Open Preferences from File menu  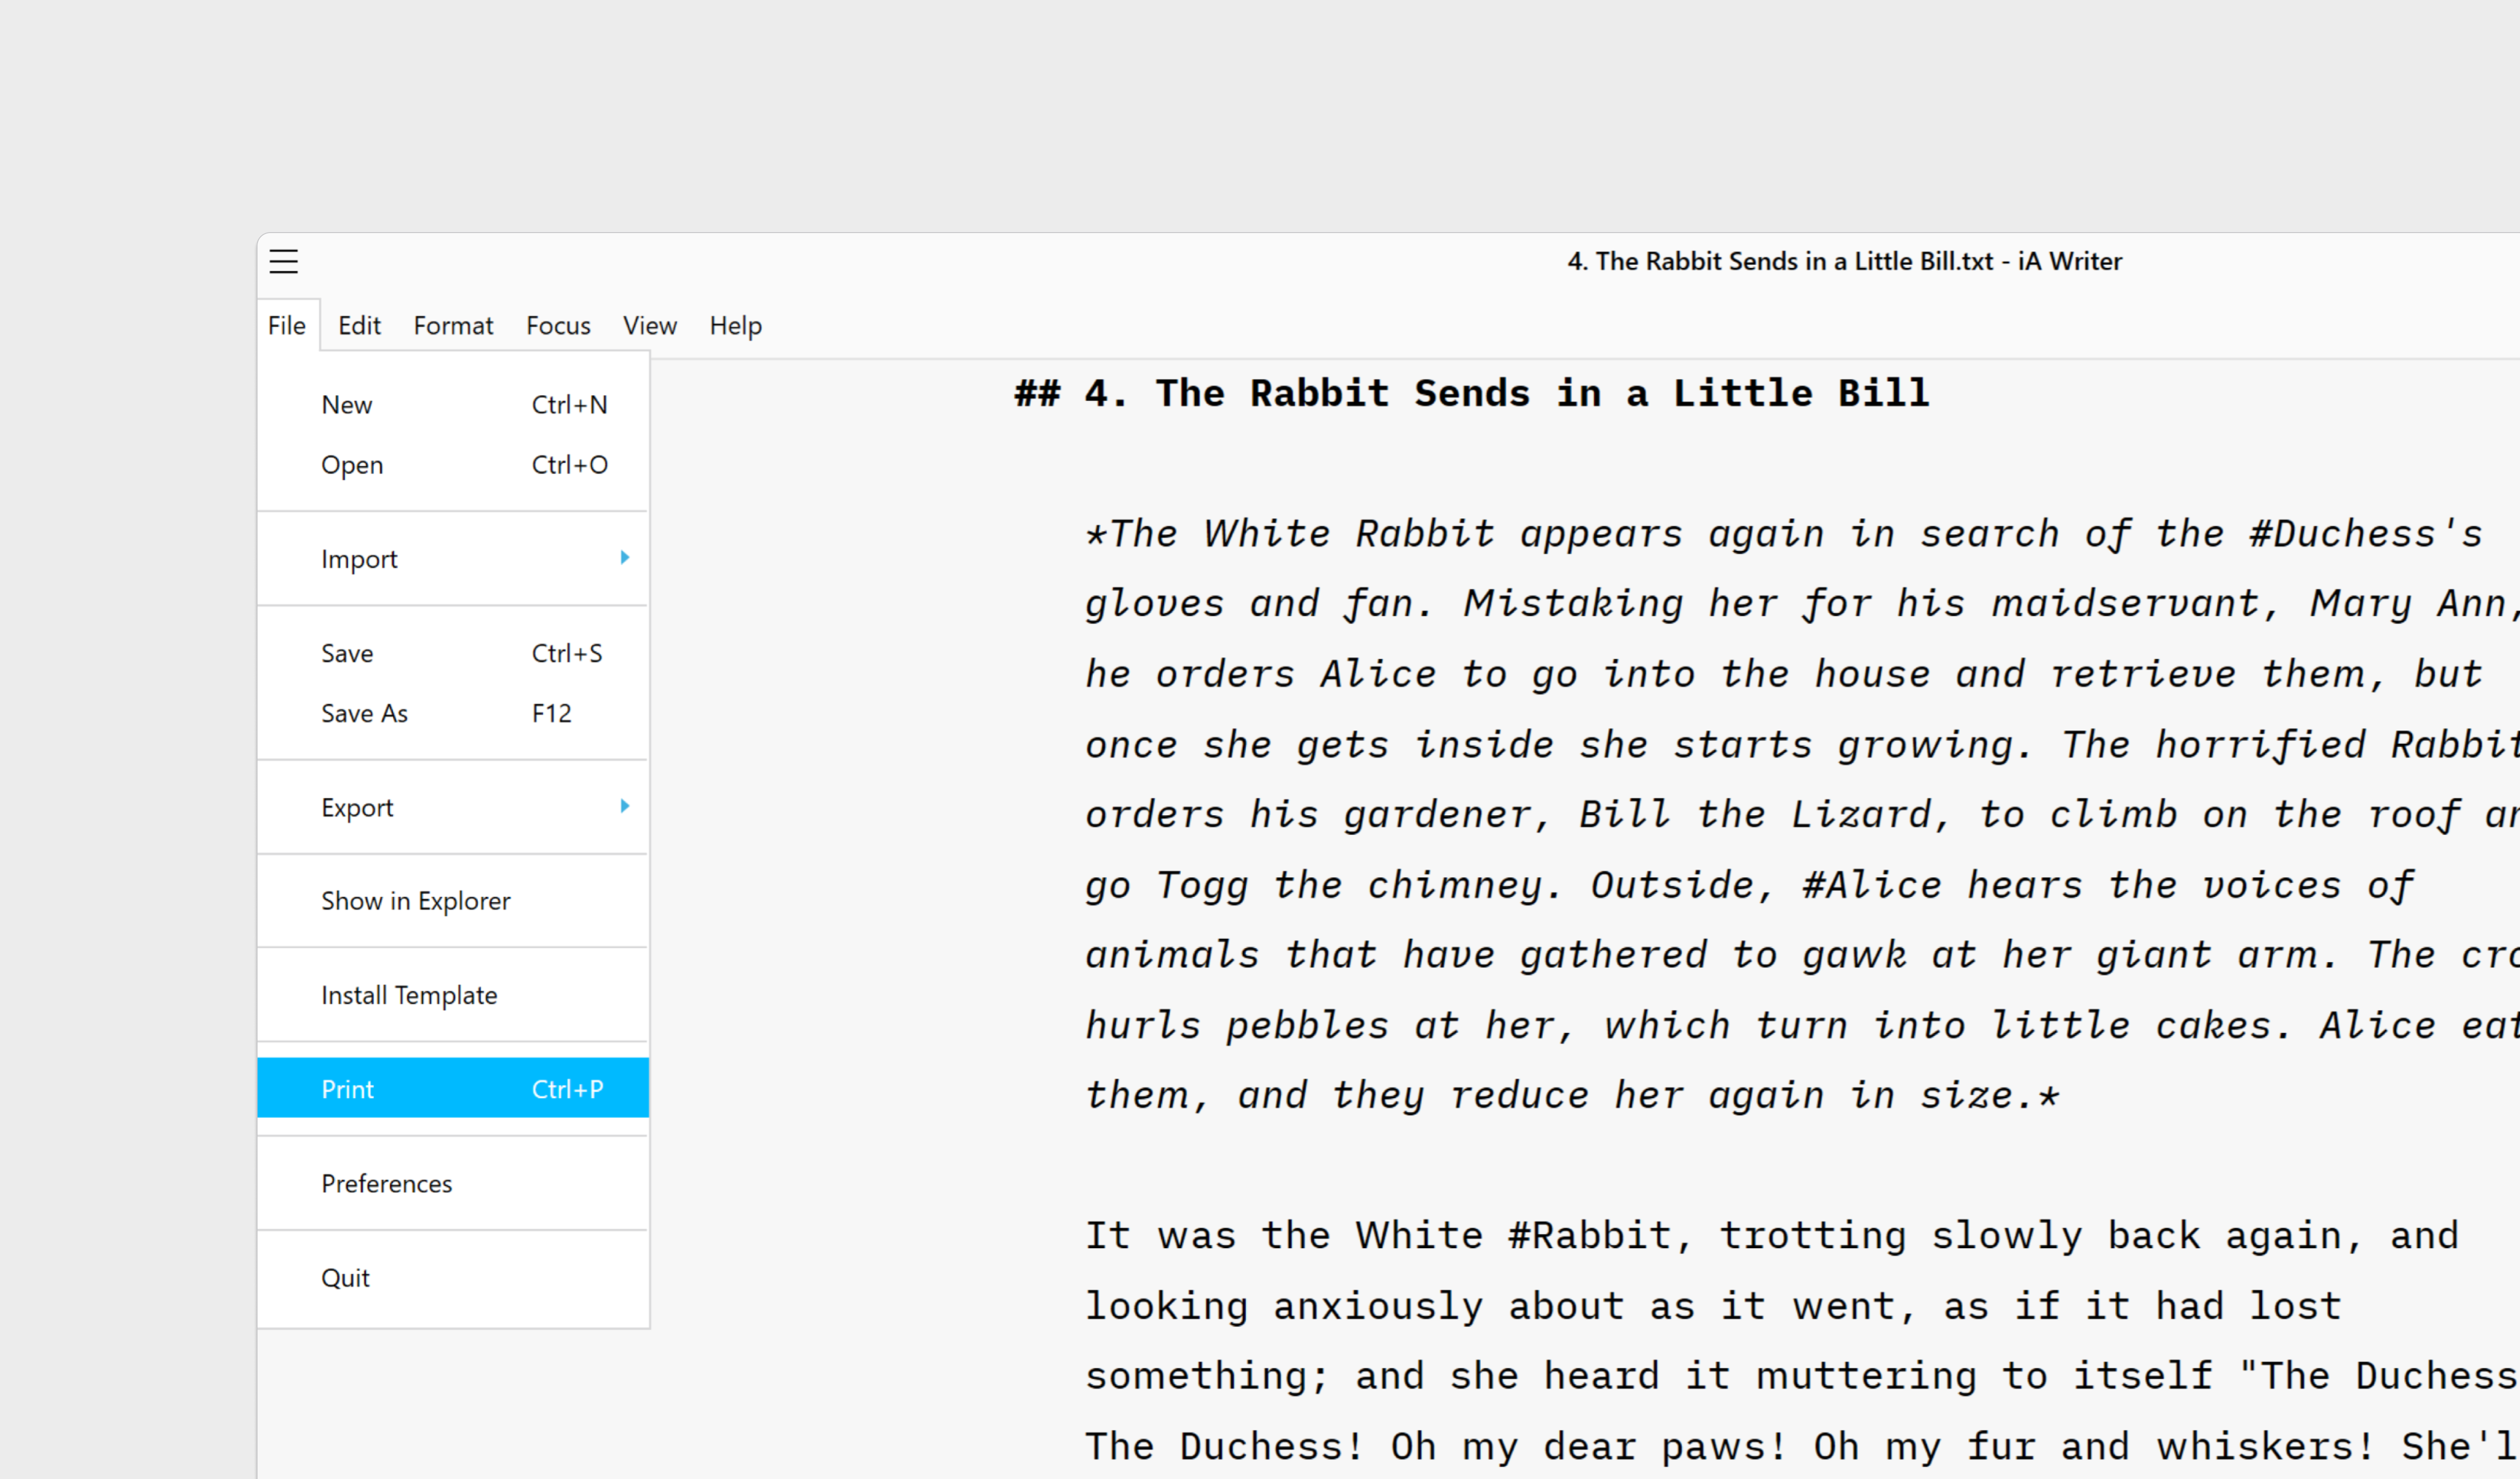click(453, 1183)
